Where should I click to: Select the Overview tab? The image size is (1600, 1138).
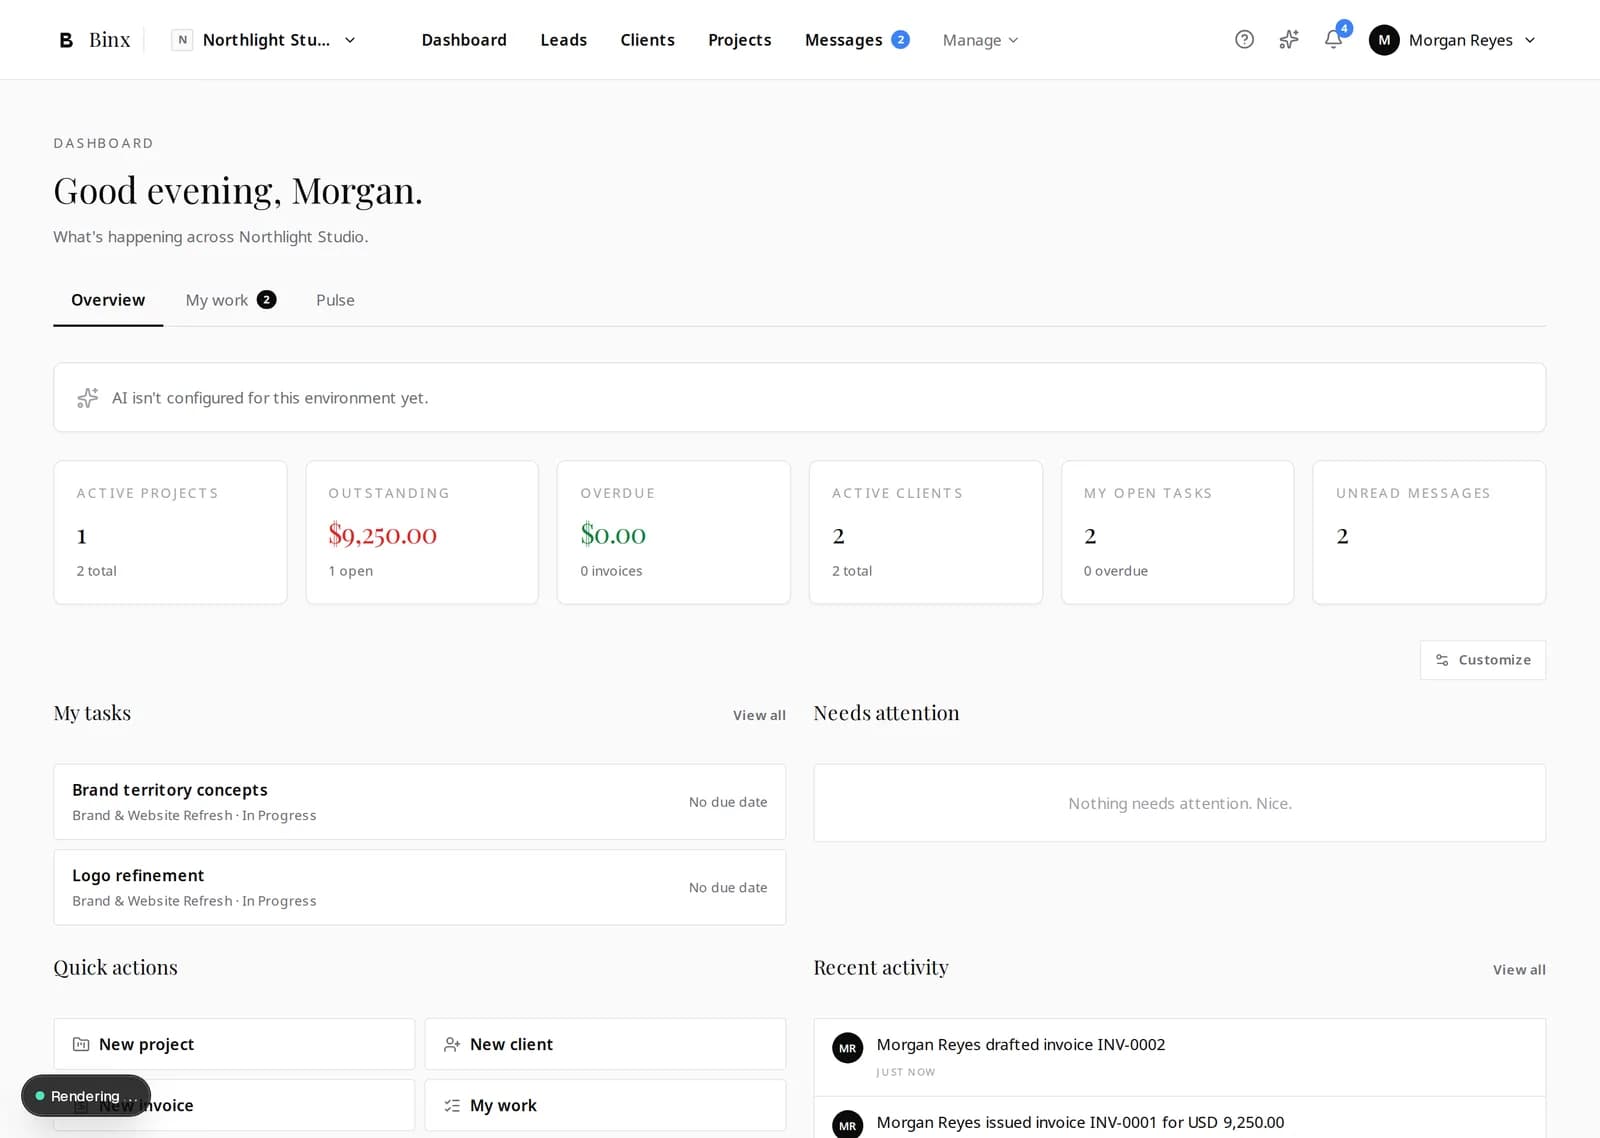(108, 300)
